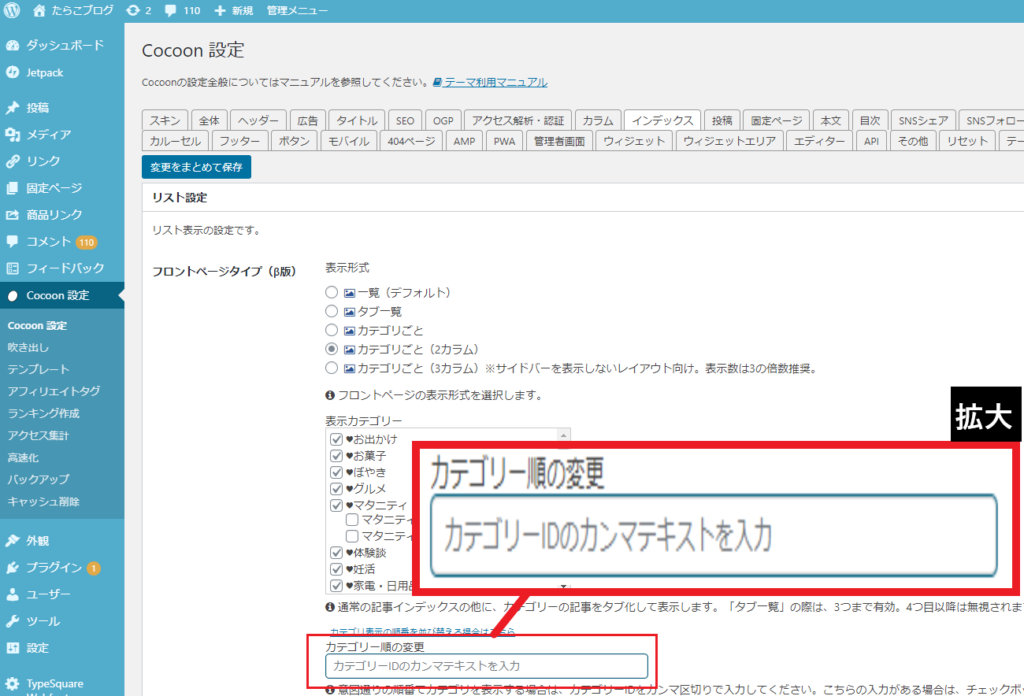Screen dimensions: 1024x696
Task: Click the plus 新規 icon in admin bar
Action: click(x=220, y=10)
